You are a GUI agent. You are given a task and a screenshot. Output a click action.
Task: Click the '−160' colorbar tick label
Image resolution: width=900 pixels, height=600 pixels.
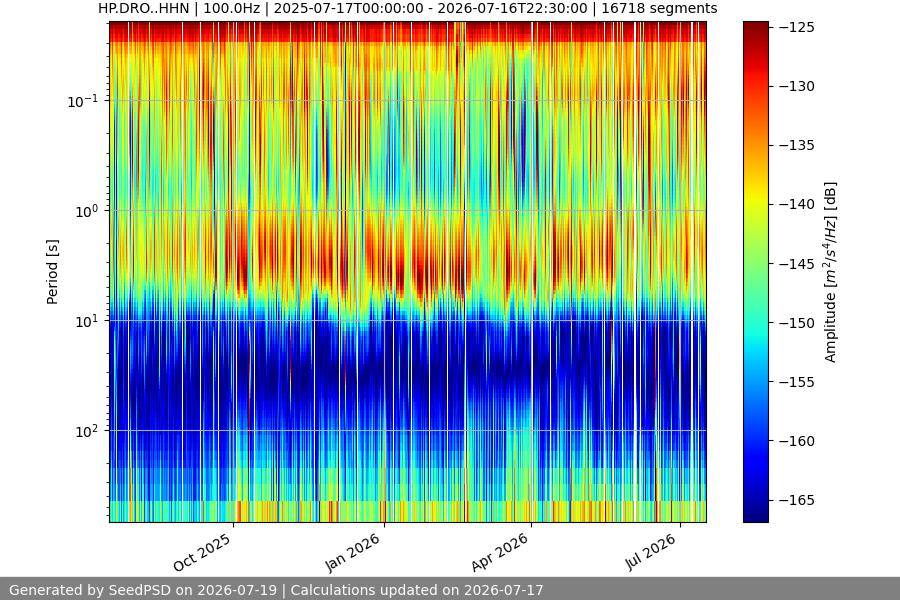point(797,441)
